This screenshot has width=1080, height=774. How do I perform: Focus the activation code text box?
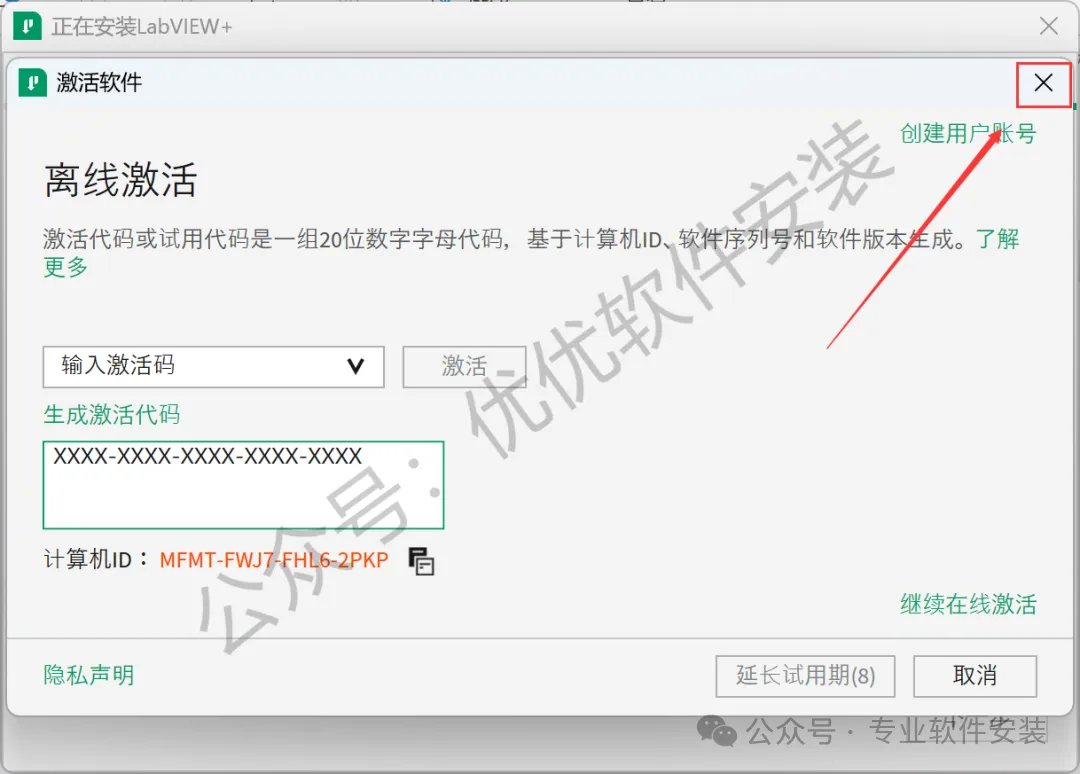tap(243, 485)
